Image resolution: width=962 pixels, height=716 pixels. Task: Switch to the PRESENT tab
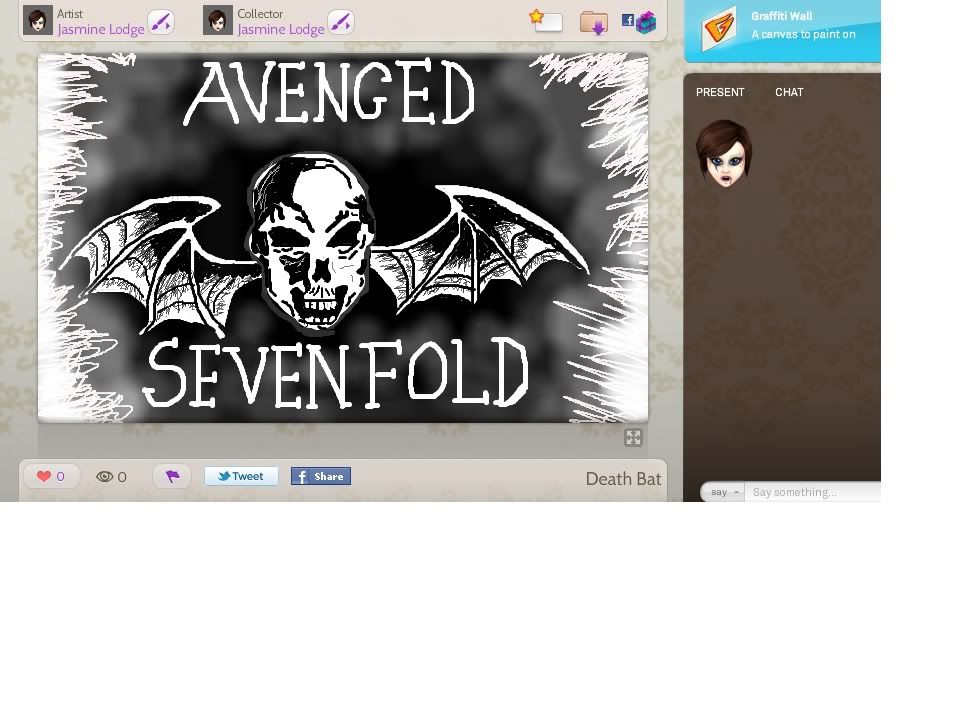pos(720,92)
